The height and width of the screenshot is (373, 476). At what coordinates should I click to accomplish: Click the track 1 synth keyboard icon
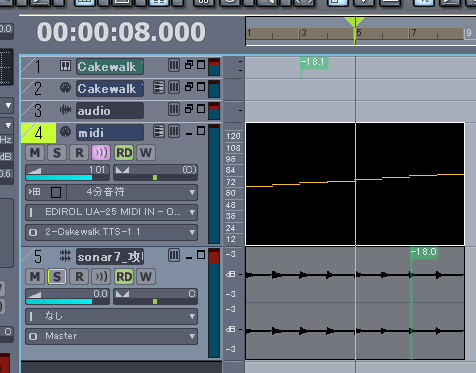[65, 66]
